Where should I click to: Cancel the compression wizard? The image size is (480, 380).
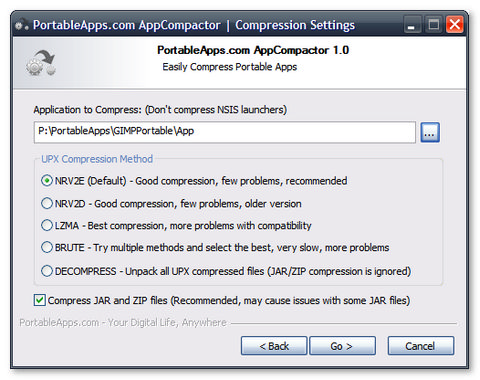click(421, 346)
